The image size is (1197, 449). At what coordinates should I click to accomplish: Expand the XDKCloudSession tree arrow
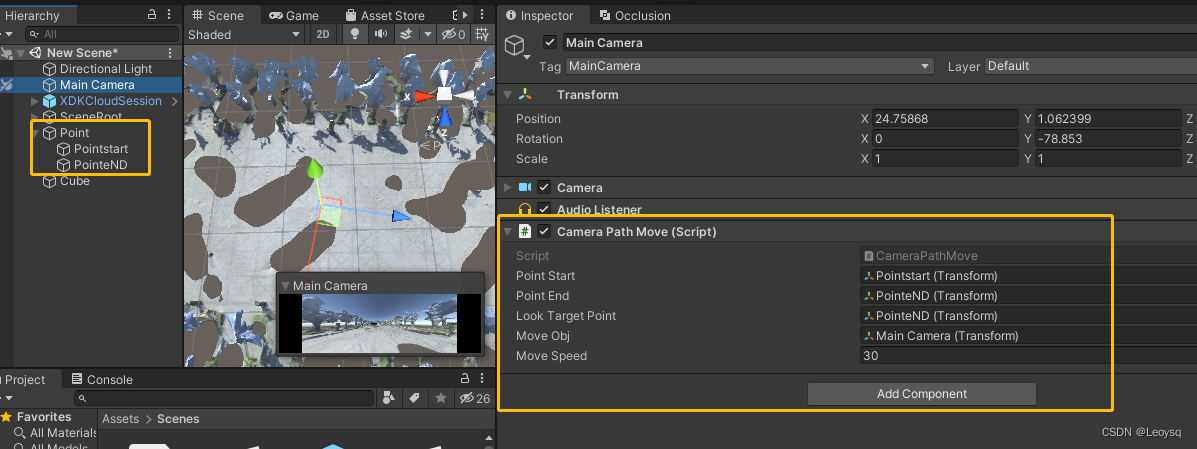(34, 101)
